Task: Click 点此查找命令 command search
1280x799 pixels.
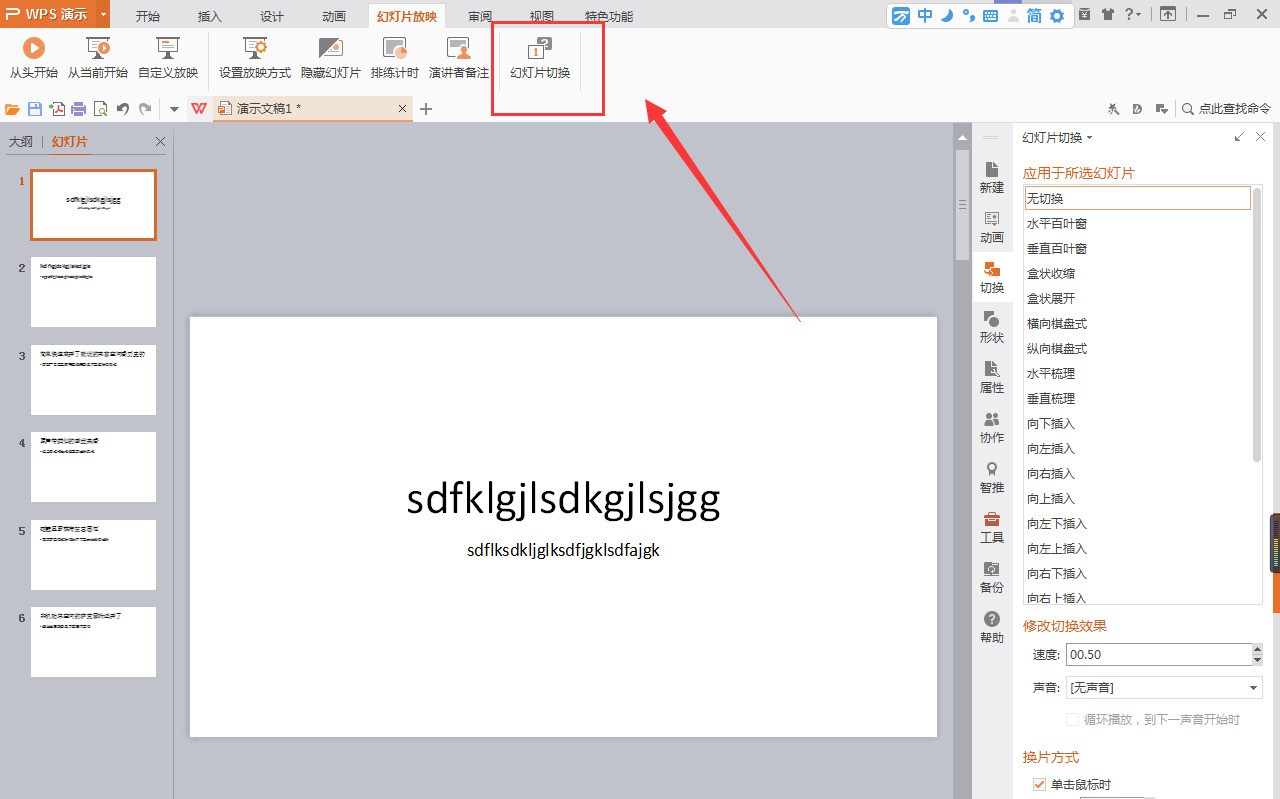Action: point(1226,109)
